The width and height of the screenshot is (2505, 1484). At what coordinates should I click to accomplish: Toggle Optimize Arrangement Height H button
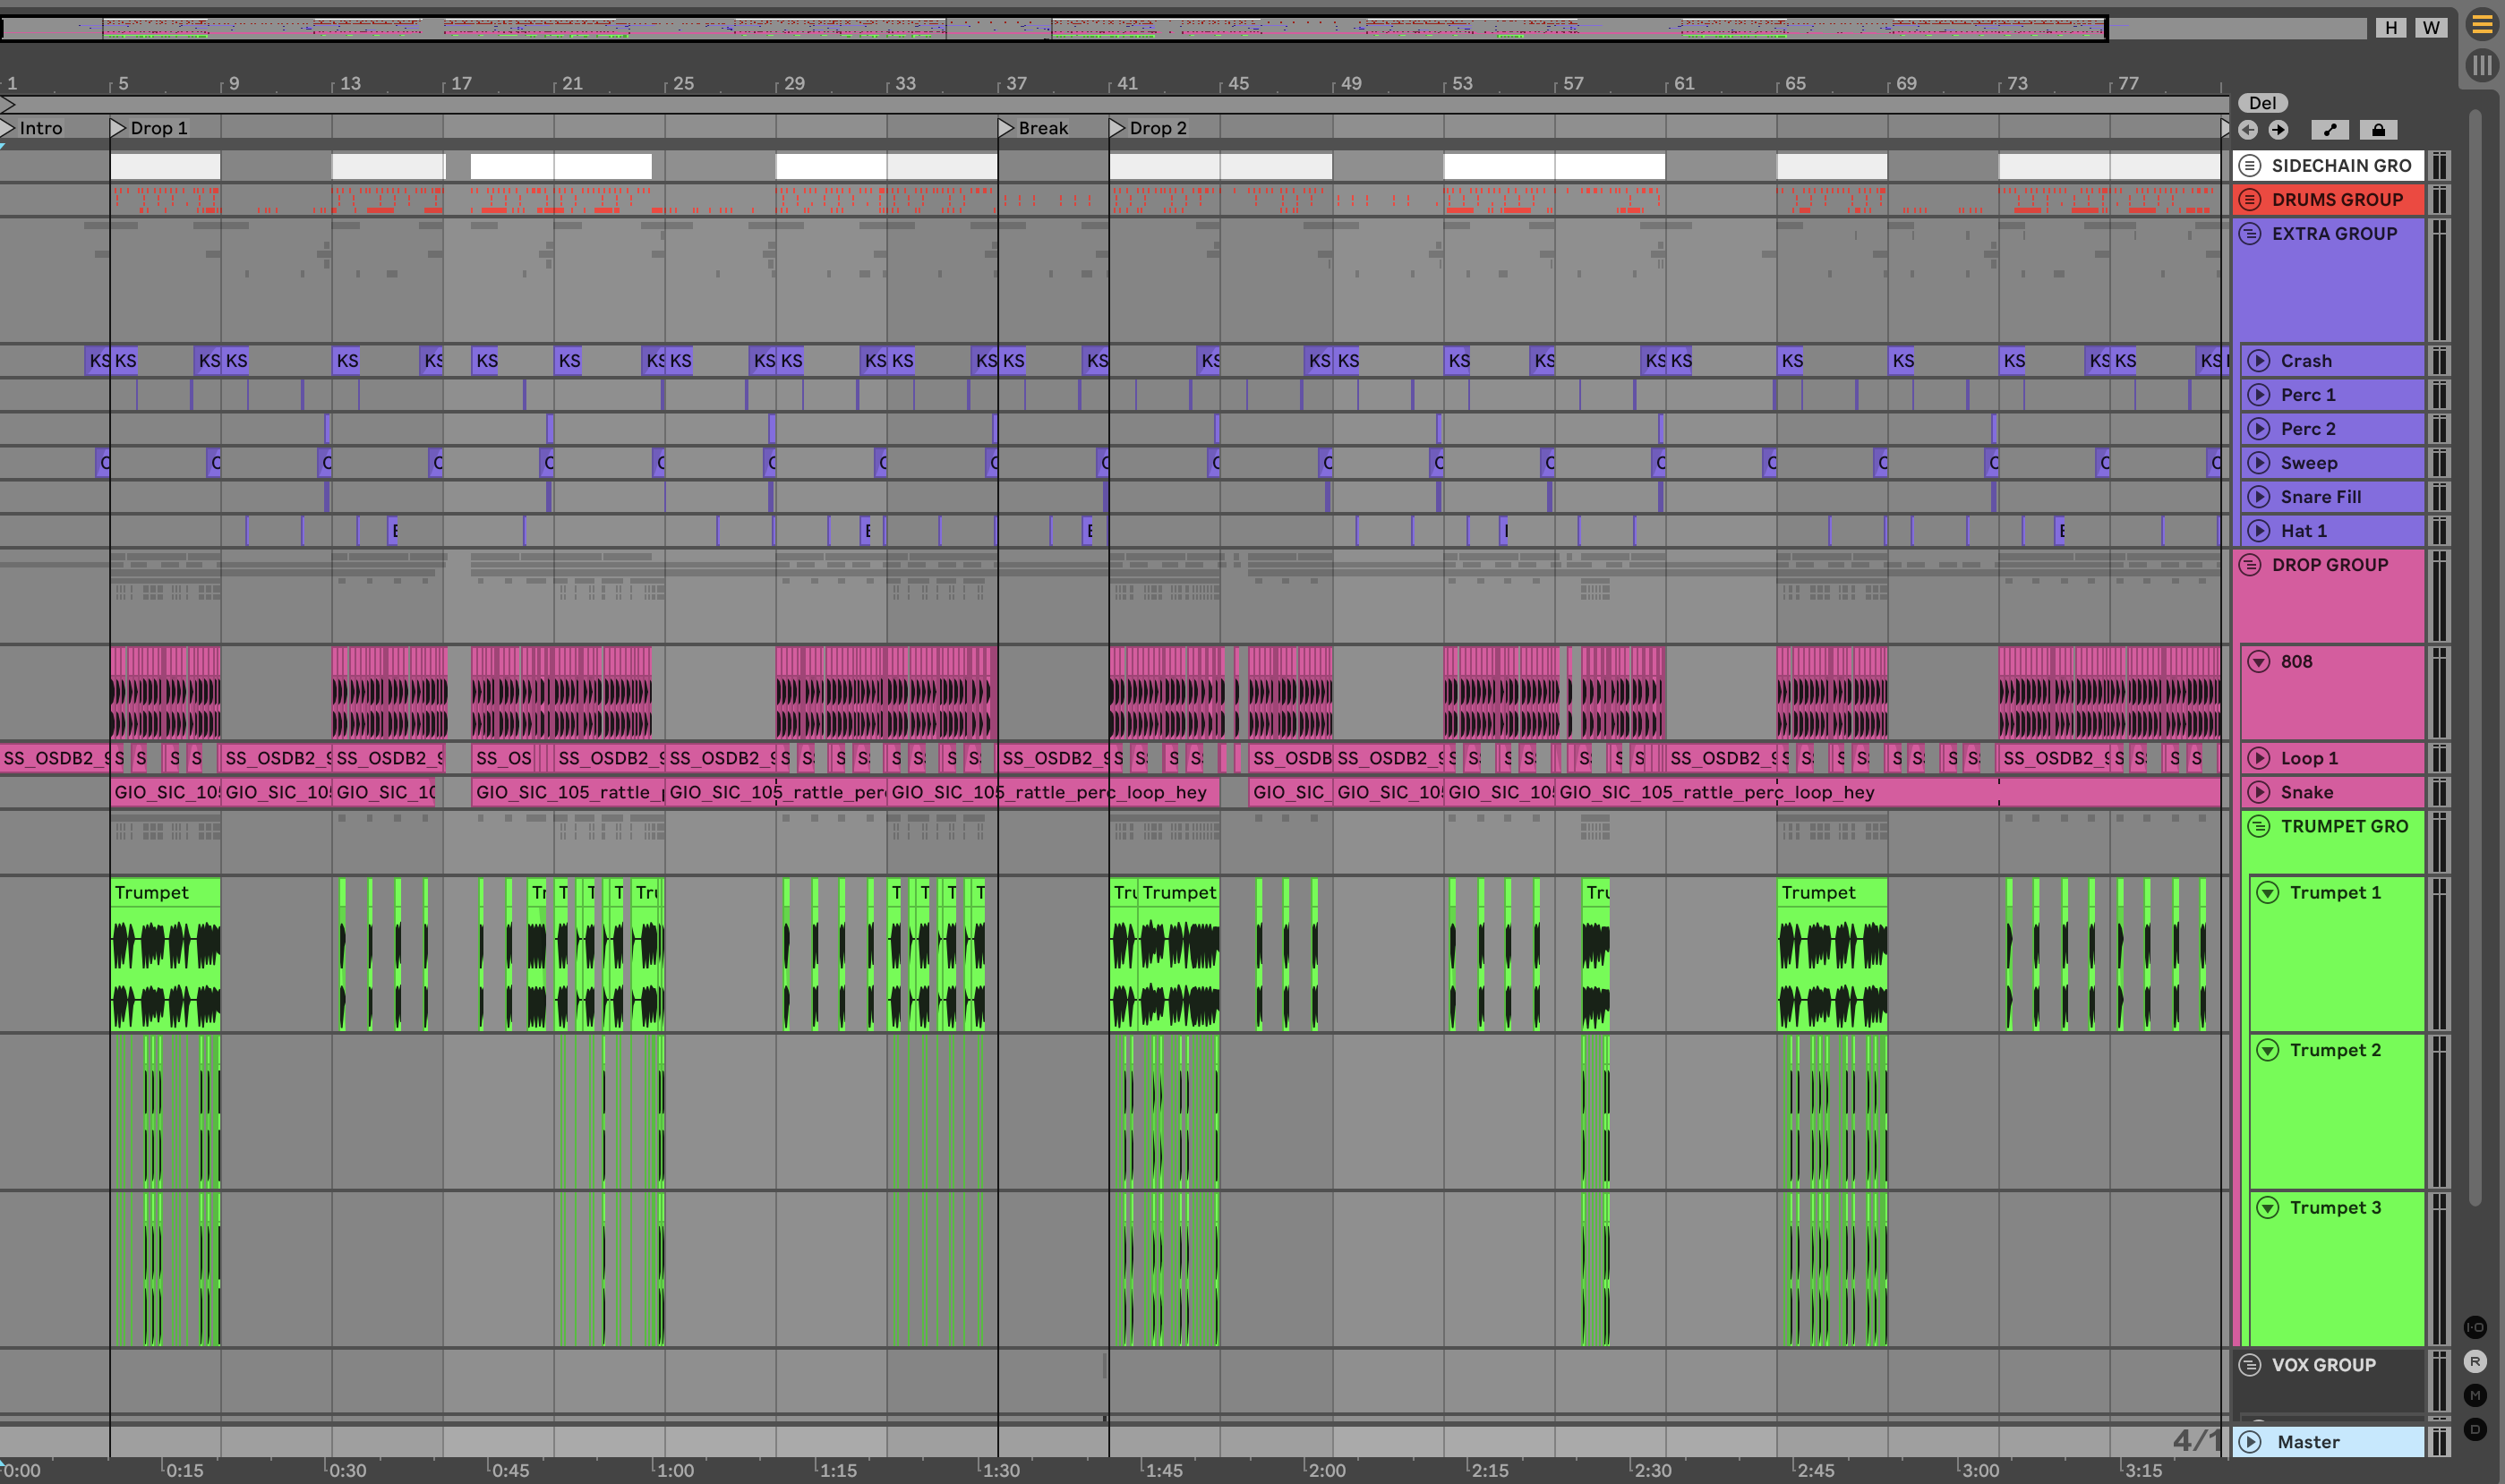click(2391, 27)
